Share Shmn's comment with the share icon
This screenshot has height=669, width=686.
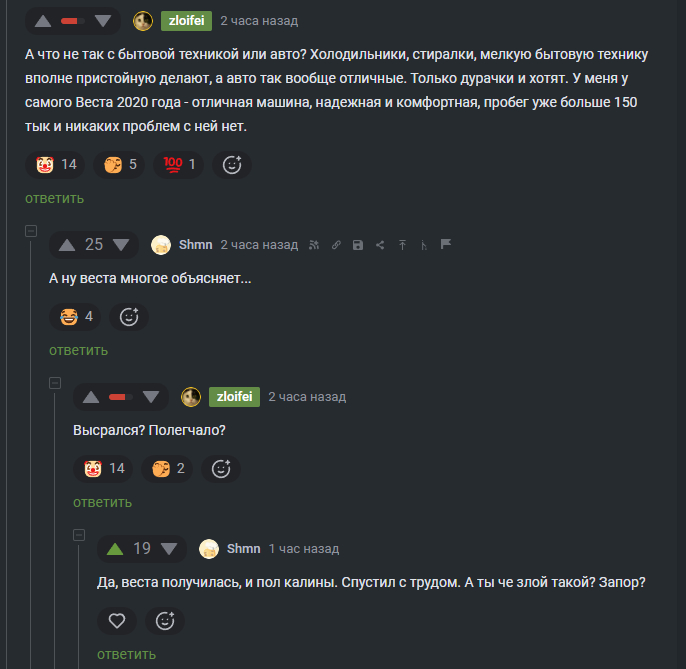point(380,245)
